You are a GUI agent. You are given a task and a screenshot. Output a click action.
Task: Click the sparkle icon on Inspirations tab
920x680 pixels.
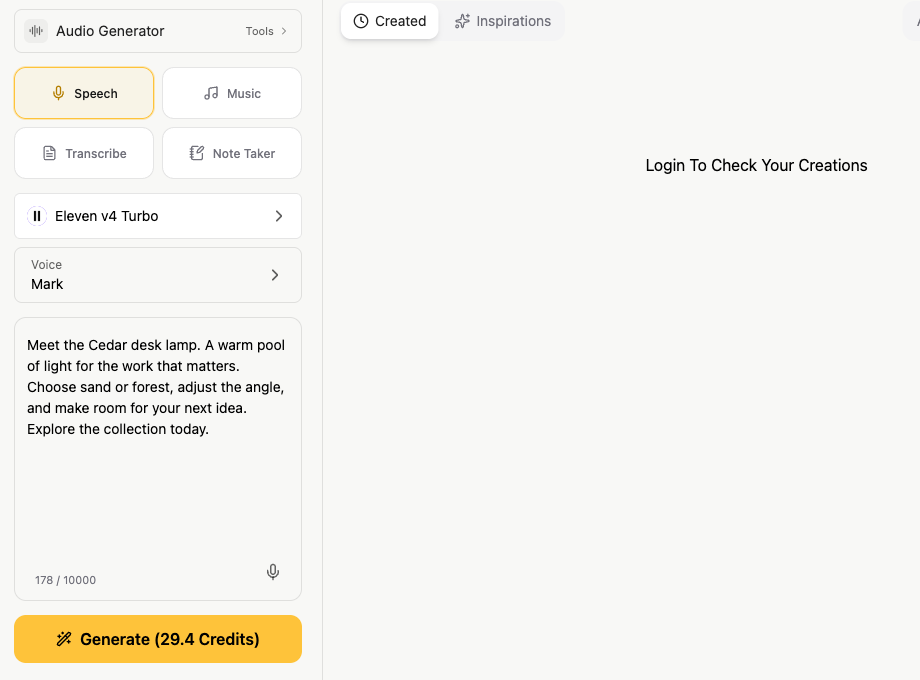pyautogui.click(x=462, y=21)
